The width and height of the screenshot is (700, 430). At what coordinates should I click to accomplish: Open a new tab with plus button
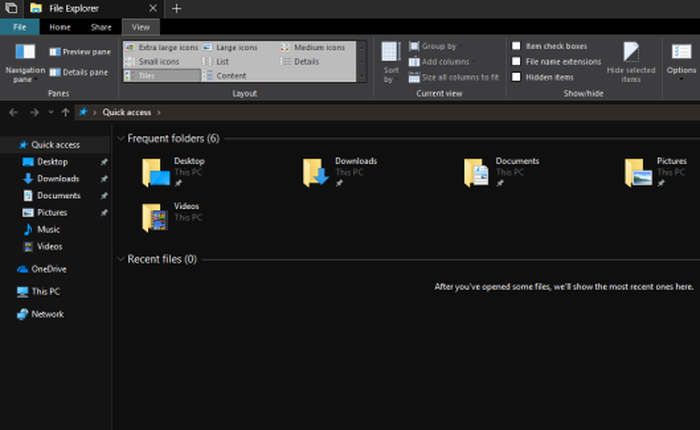coord(176,8)
